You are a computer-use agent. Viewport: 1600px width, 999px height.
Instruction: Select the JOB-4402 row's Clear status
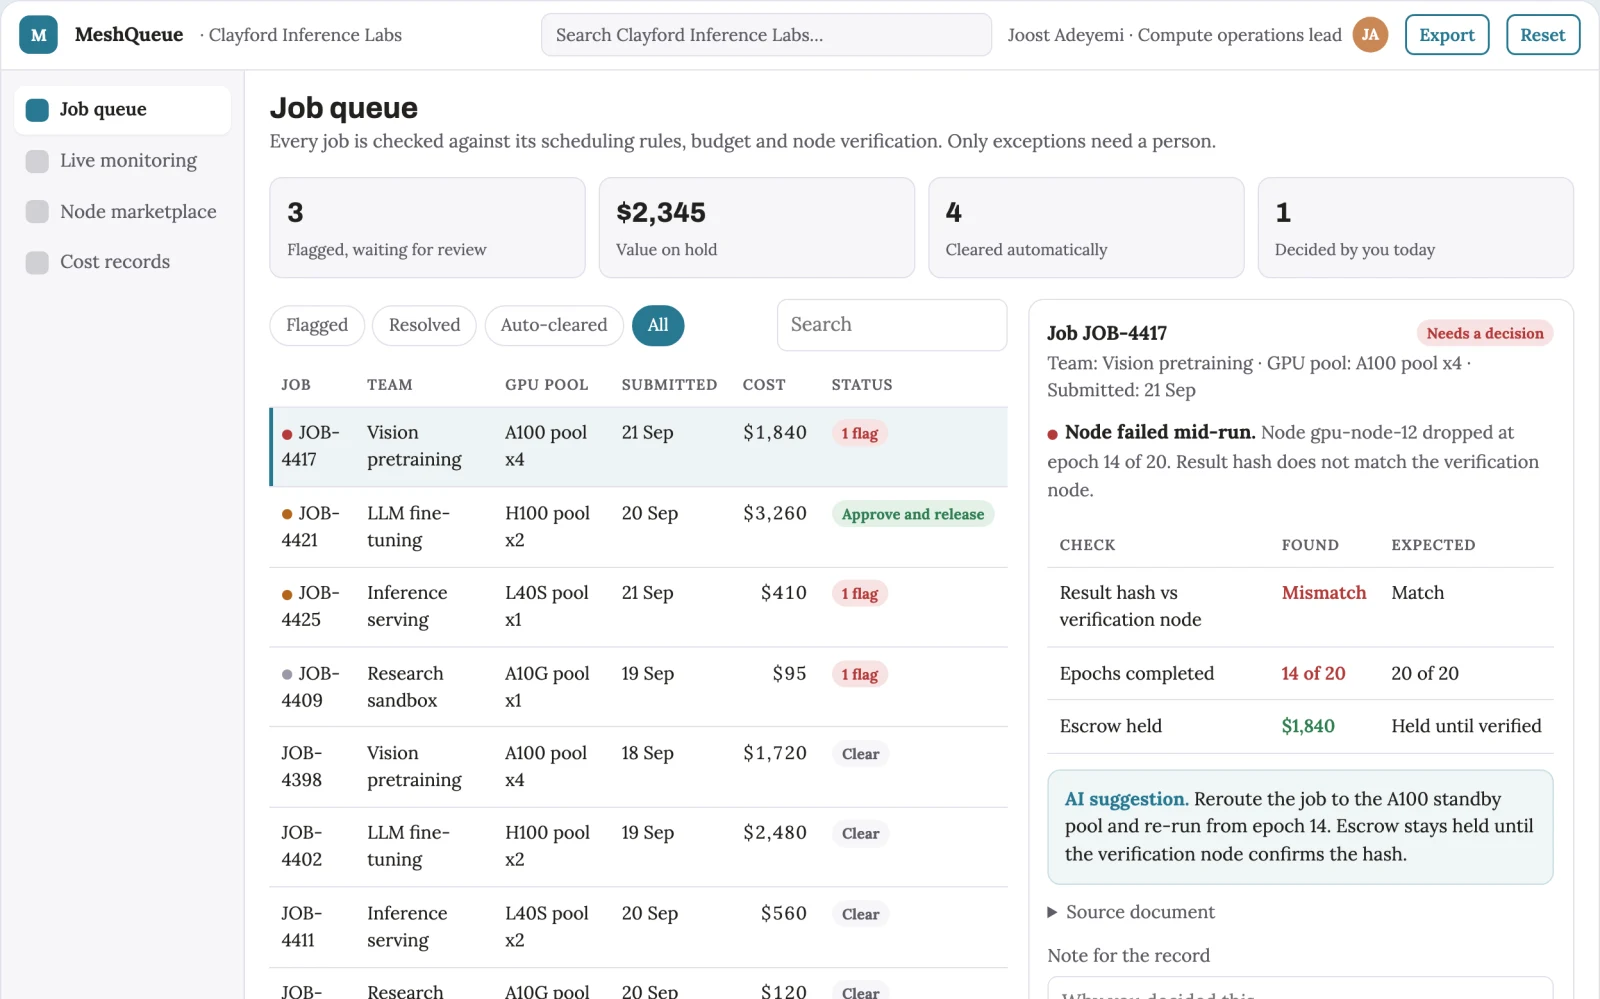860,834
